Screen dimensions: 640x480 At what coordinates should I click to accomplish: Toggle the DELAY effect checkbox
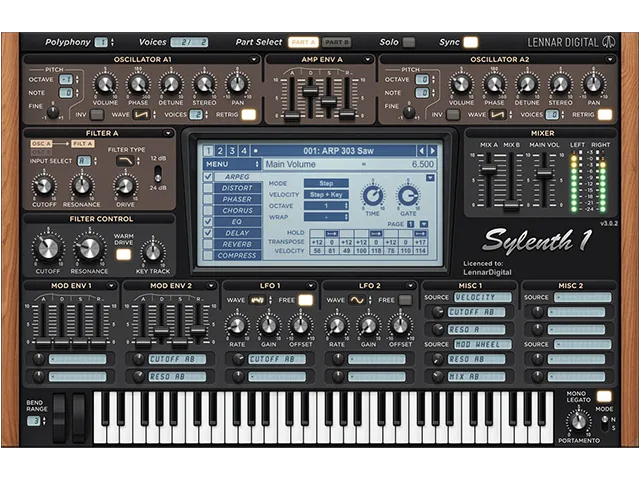pyautogui.click(x=208, y=233)
